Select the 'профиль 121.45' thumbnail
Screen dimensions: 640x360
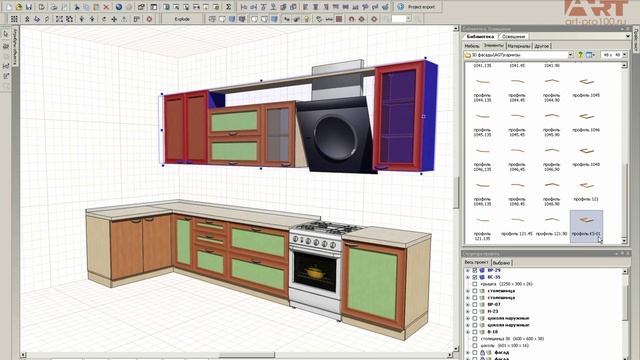(x=517, y=226)
